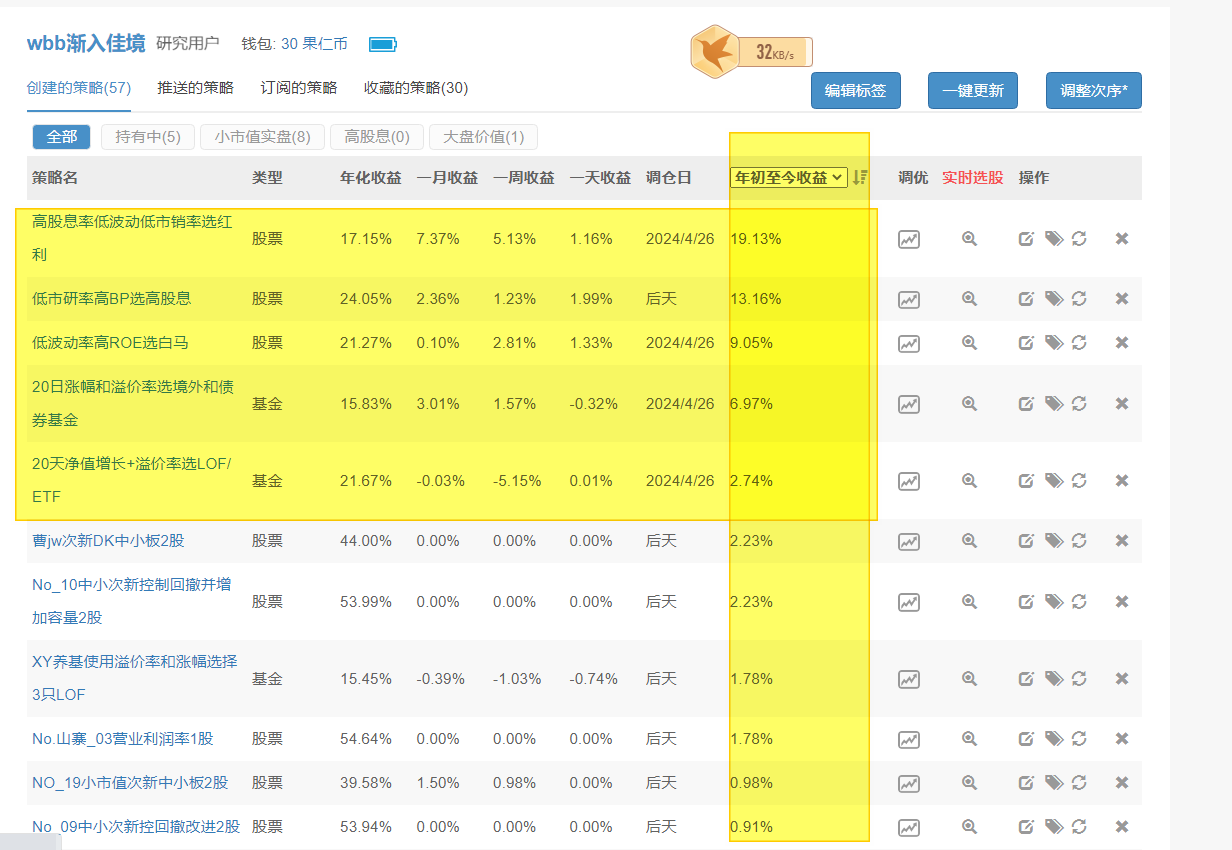Click the -5.15% weekly return value
The image size is (1232, 850).
click(x=519, y=481)
